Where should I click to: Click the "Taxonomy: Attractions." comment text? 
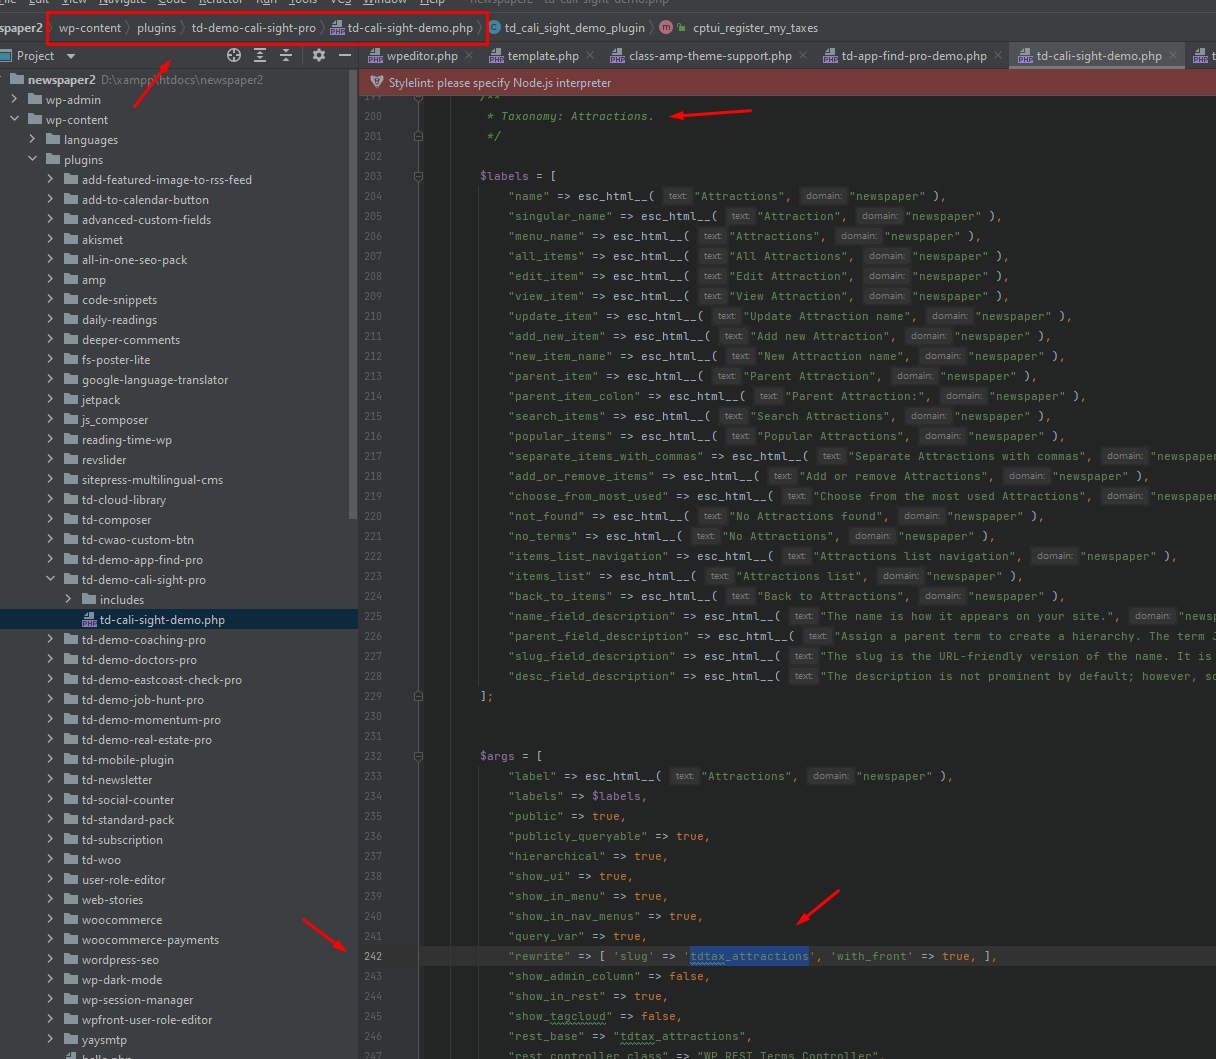point(577,116)
